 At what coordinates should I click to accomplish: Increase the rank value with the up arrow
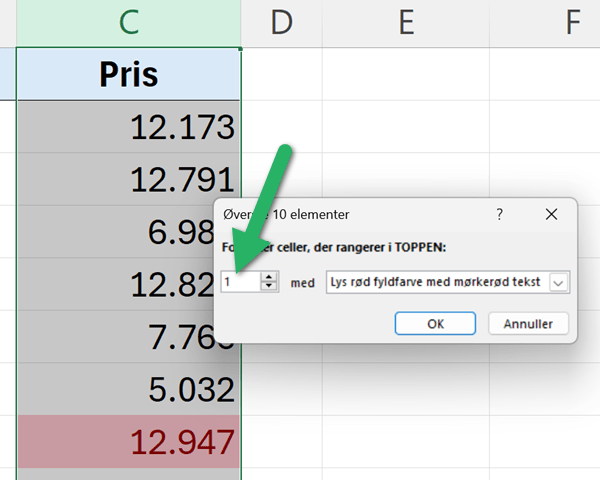tap(268, 278)
